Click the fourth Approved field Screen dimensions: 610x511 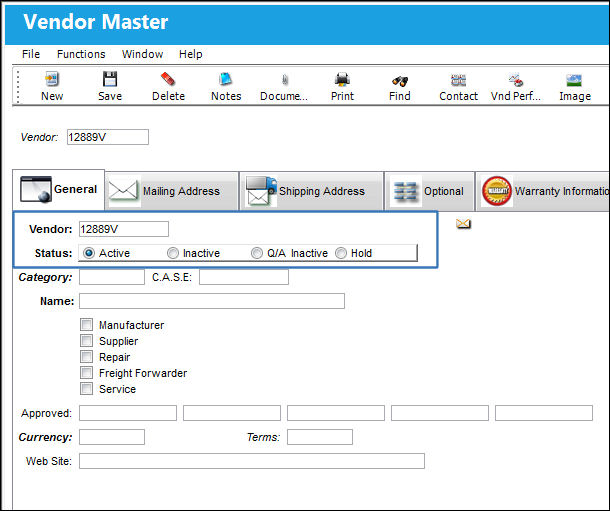440,413
